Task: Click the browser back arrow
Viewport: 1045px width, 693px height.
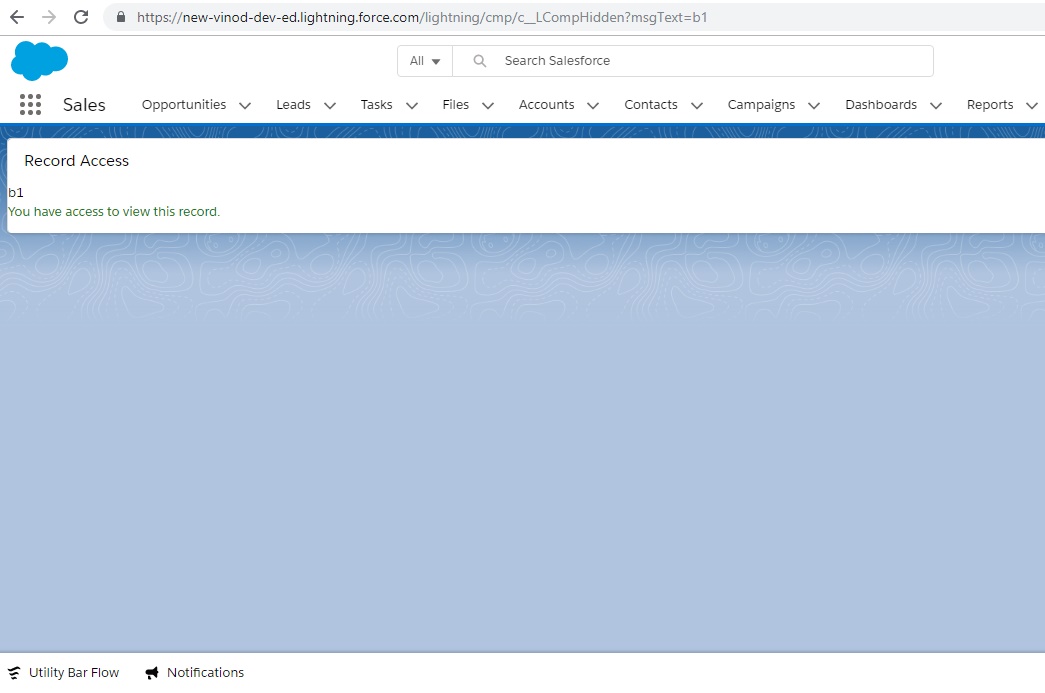Action: pyautogui.click(x=17, y=17)
